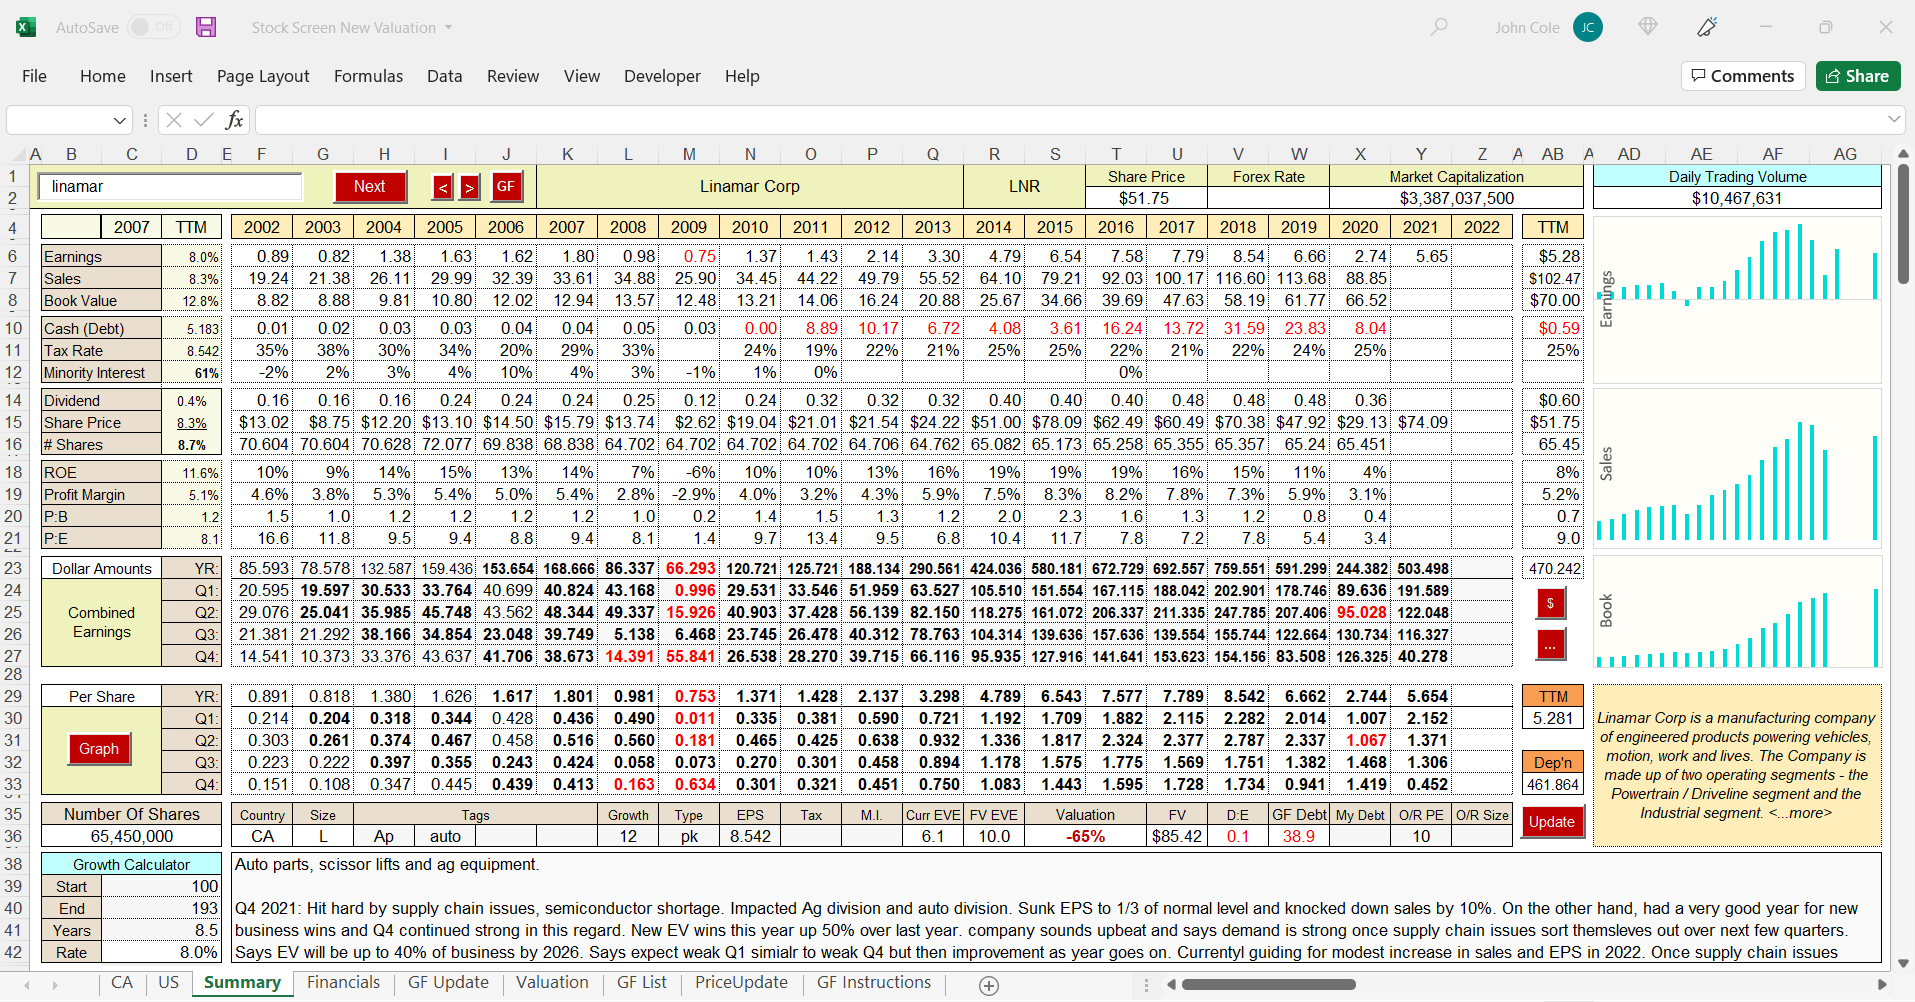Click the Excel app icon in the title bar

26,27
